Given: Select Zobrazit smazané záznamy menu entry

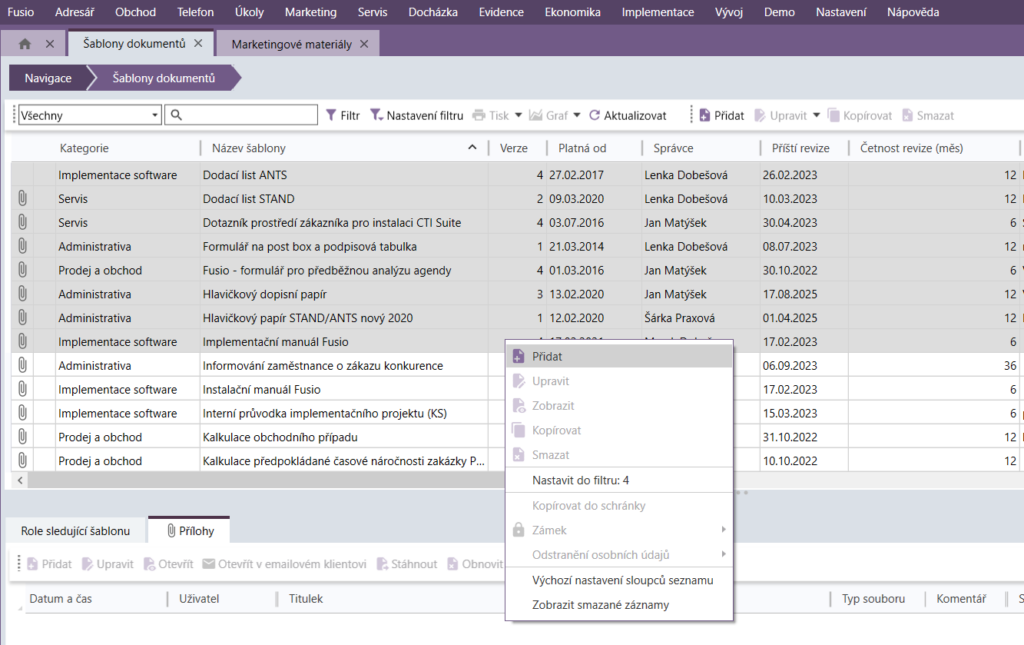Looking at the screenshot, I should coord(600,605).
